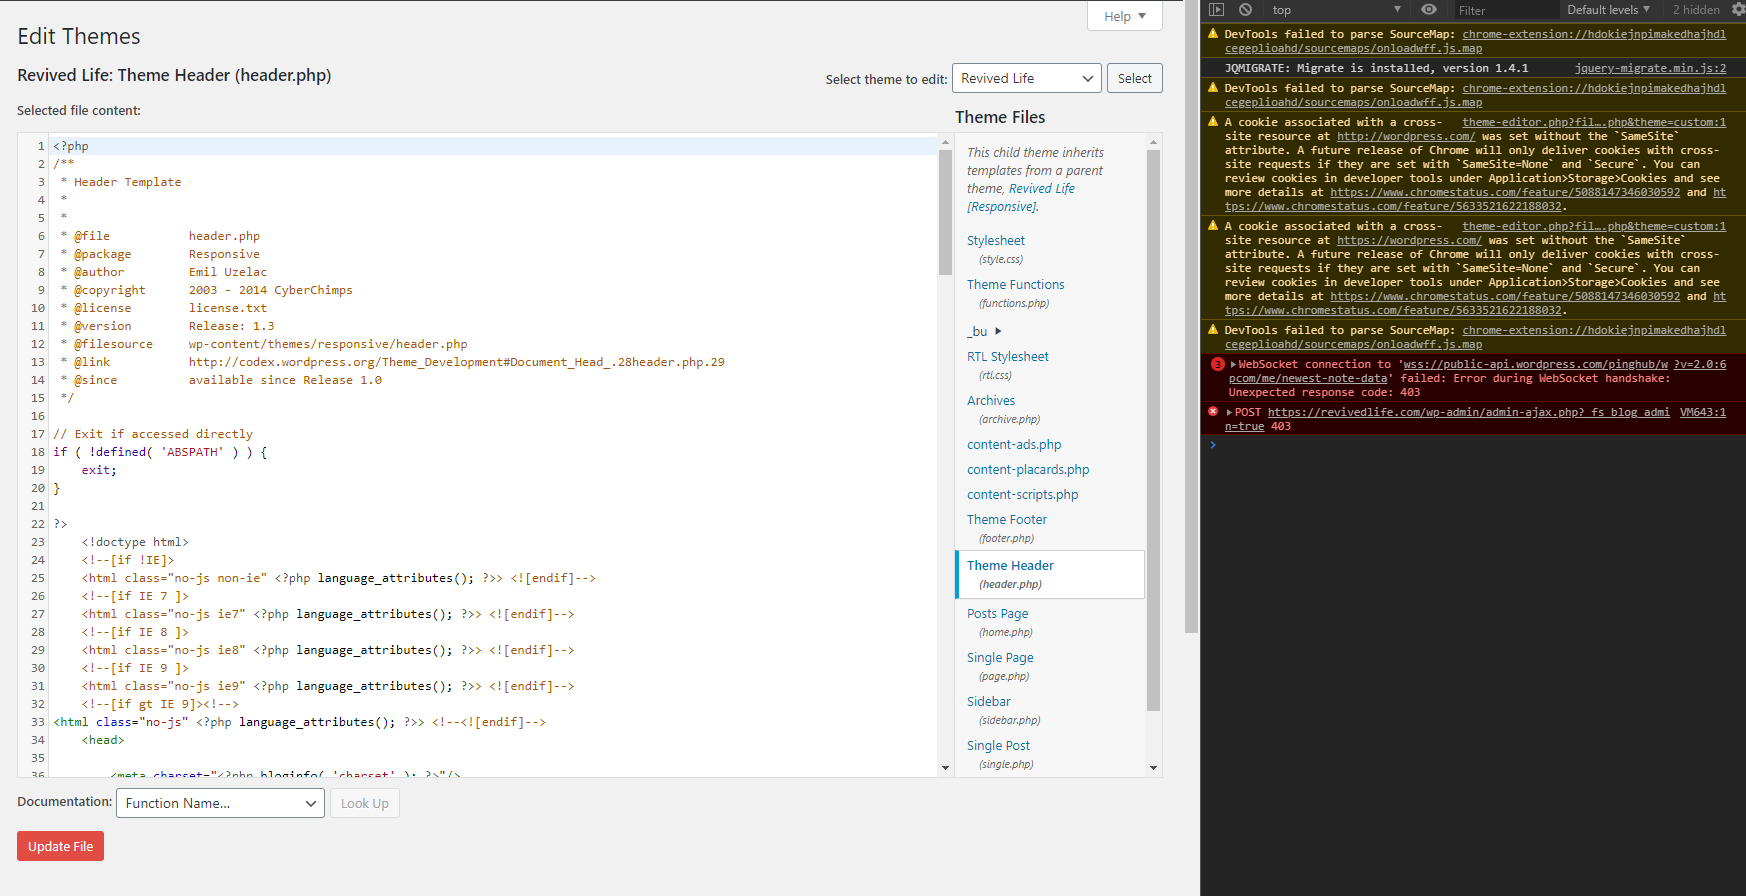The image size is (1746, 896).
Task: Open content-ads.php file
Action: [1014, 445]
